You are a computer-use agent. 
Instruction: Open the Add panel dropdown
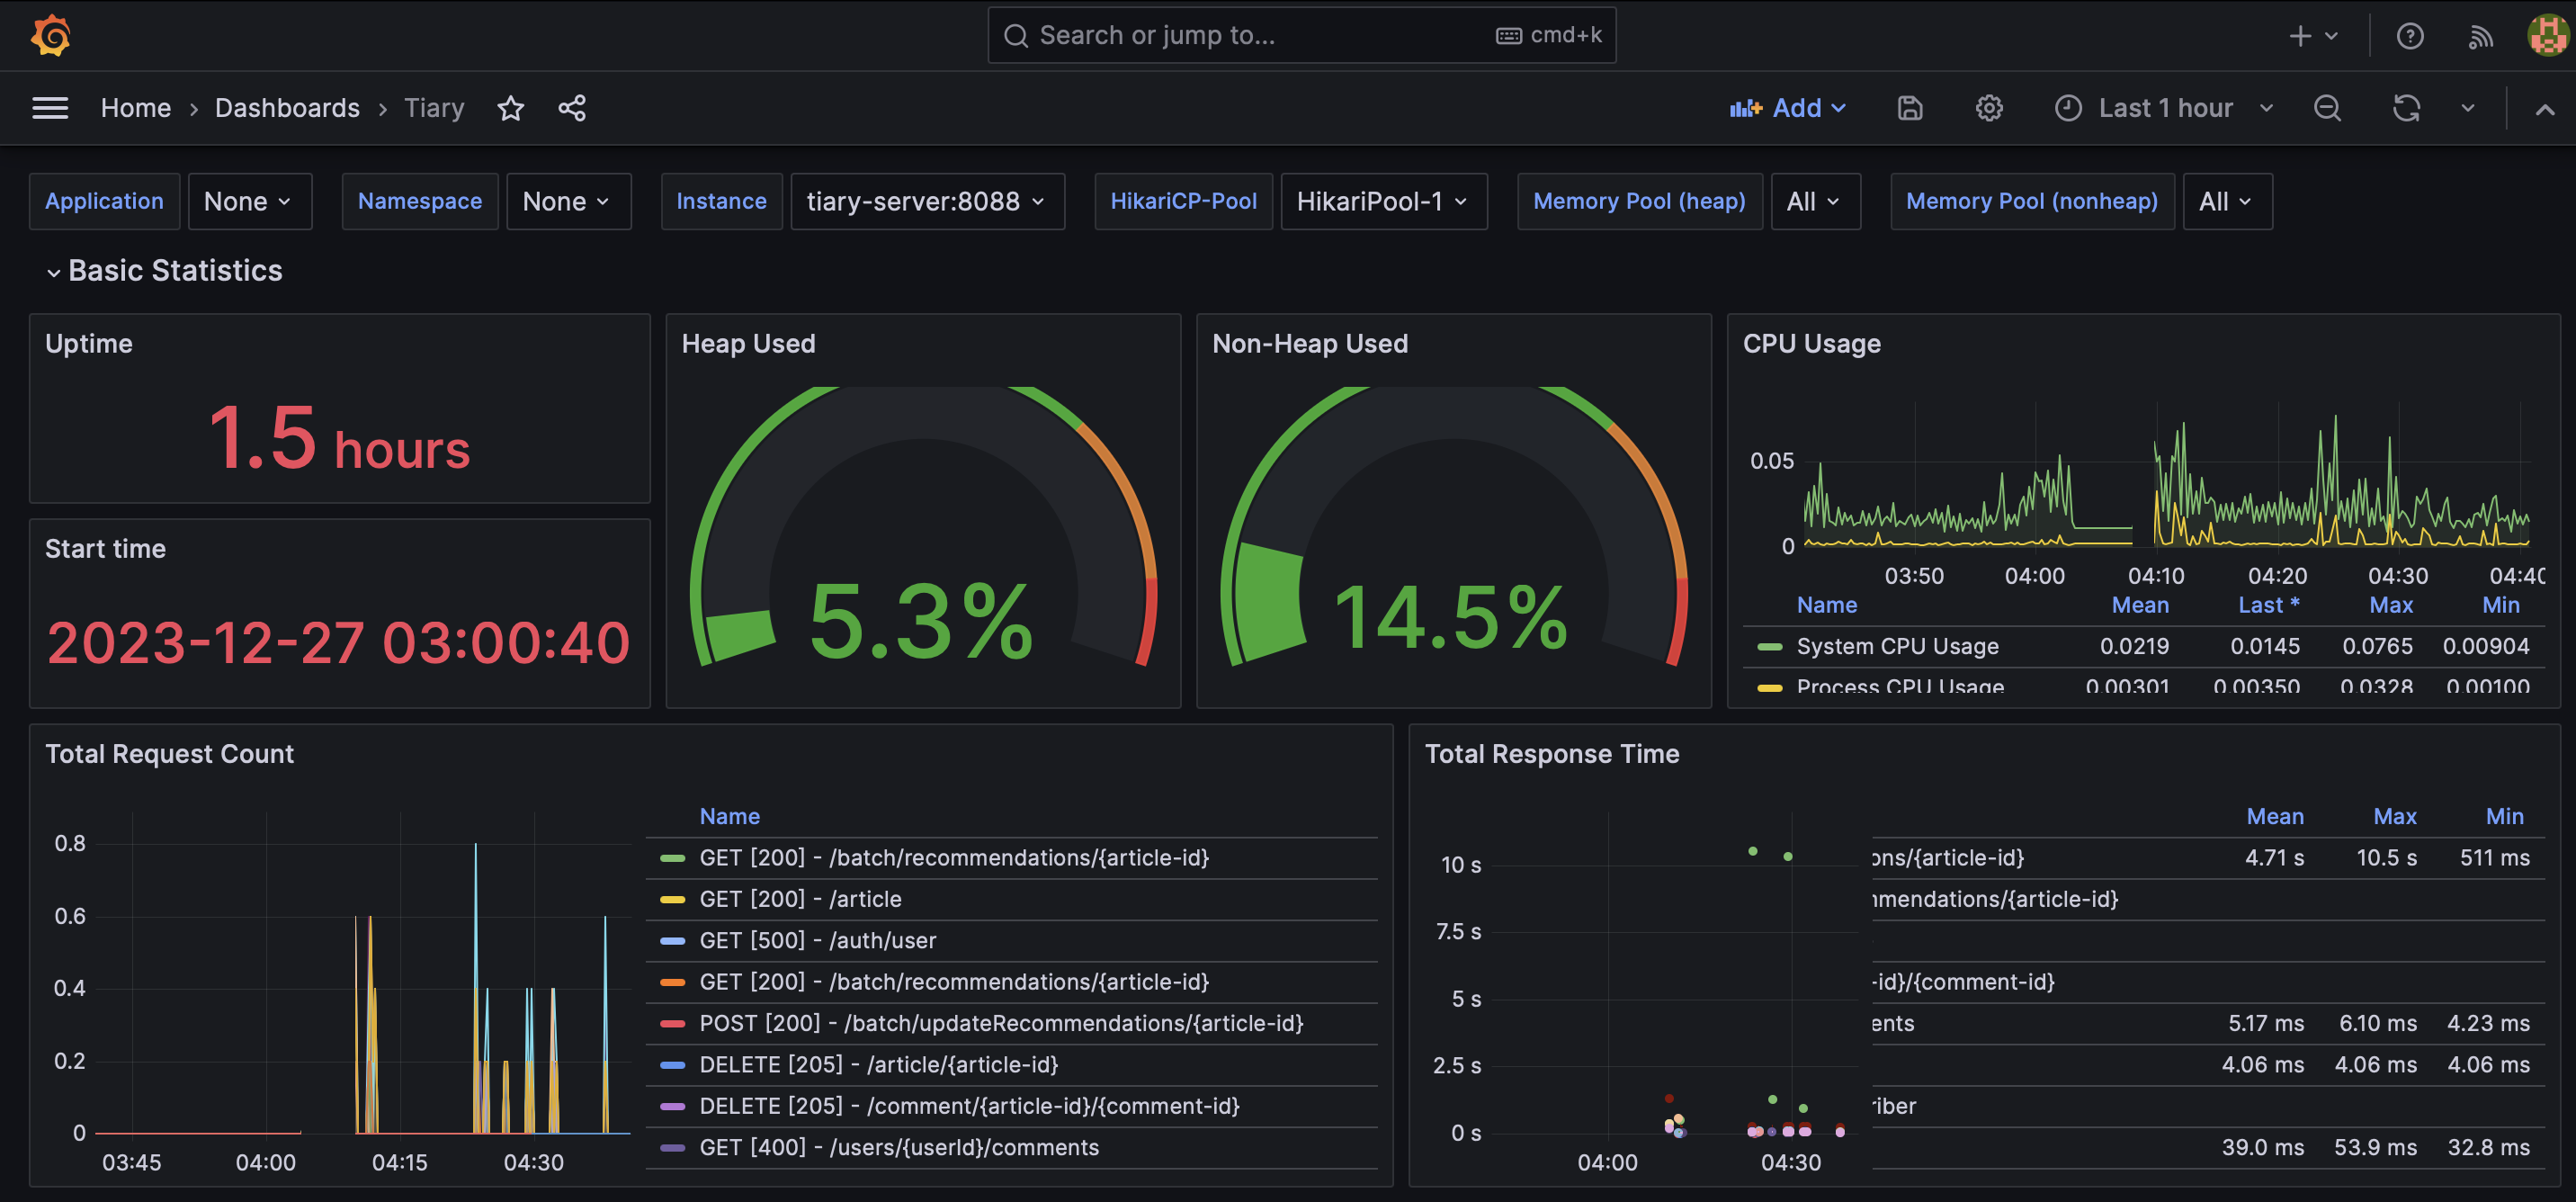click(x=1788, y=108)
